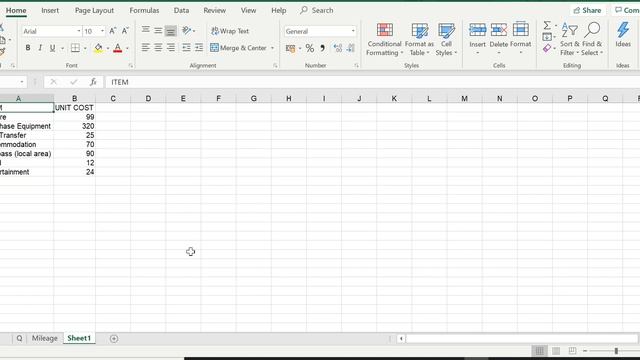Align text right
Viewport: 640px width, 360px height.
pos(171,48)
